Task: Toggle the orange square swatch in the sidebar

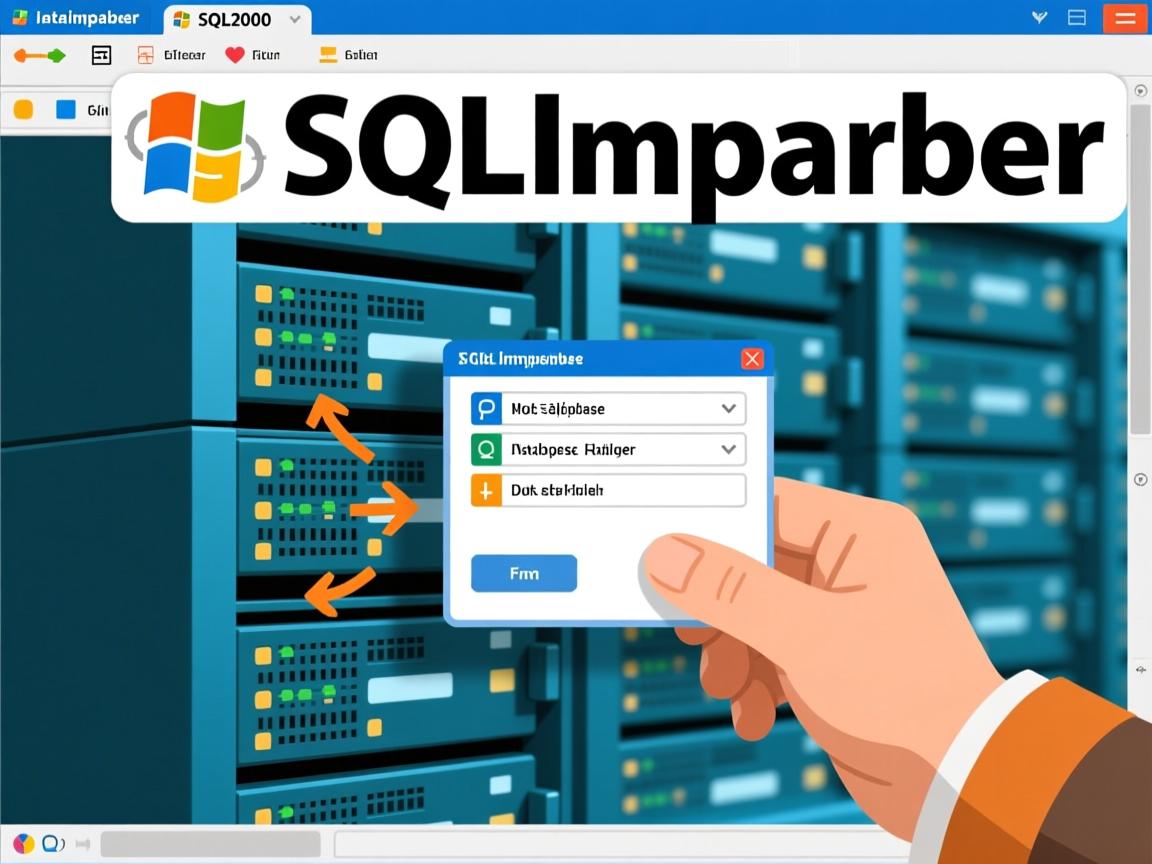Action: point(21,110)
